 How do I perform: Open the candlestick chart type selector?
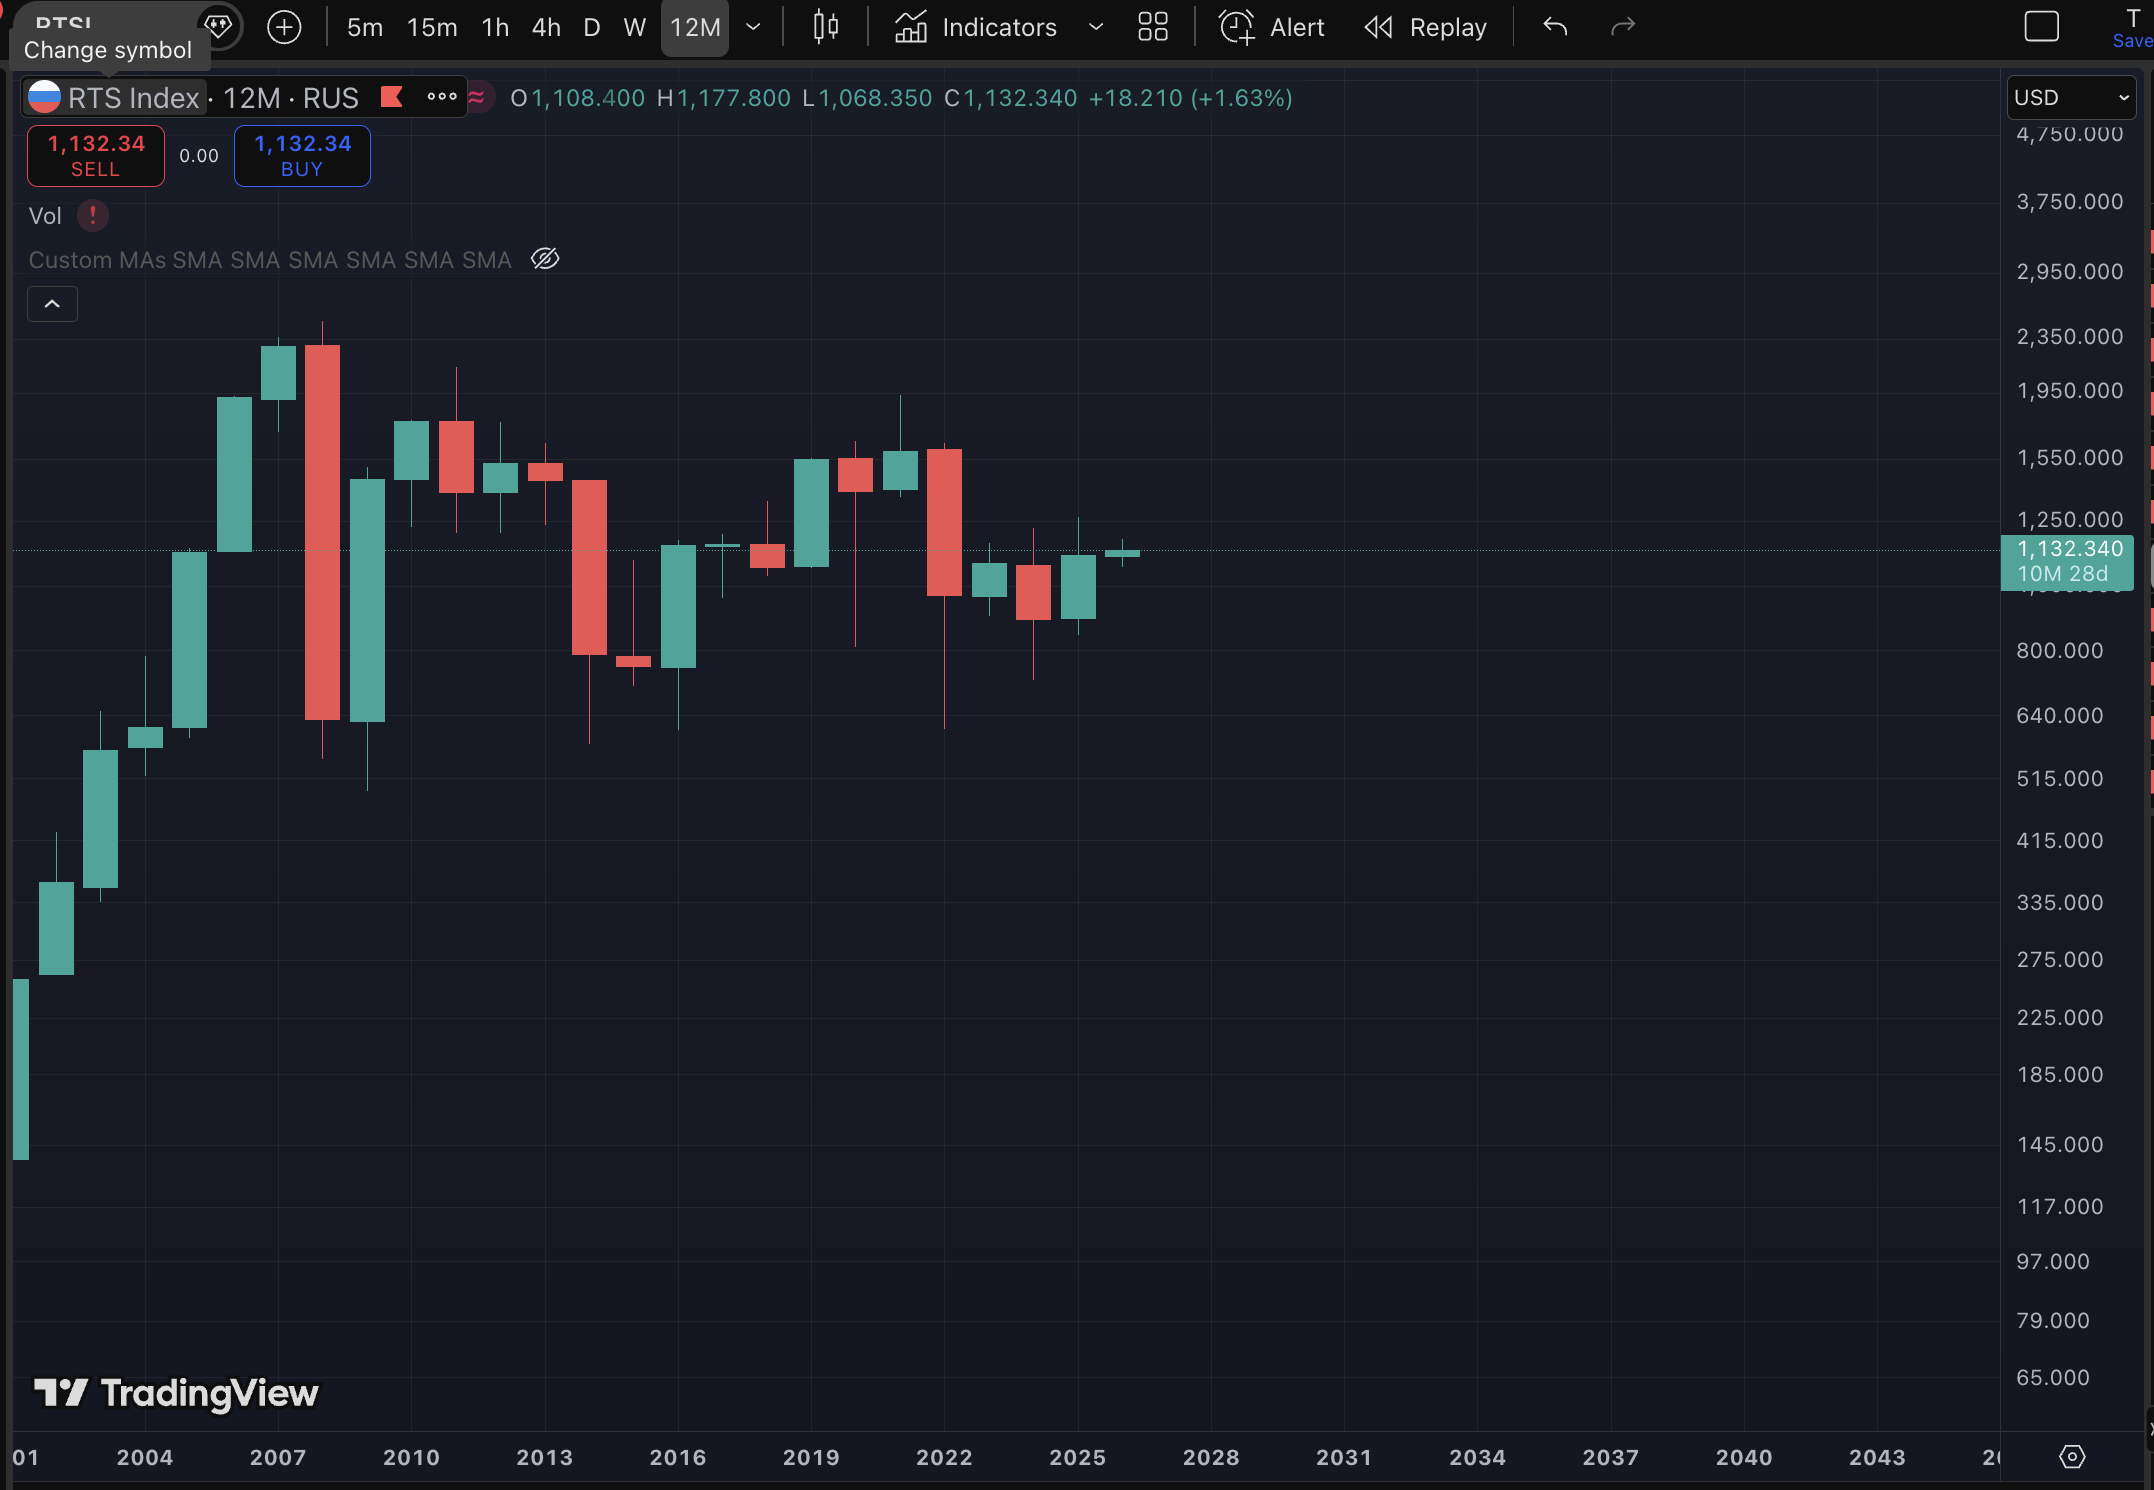pos(825,27)
